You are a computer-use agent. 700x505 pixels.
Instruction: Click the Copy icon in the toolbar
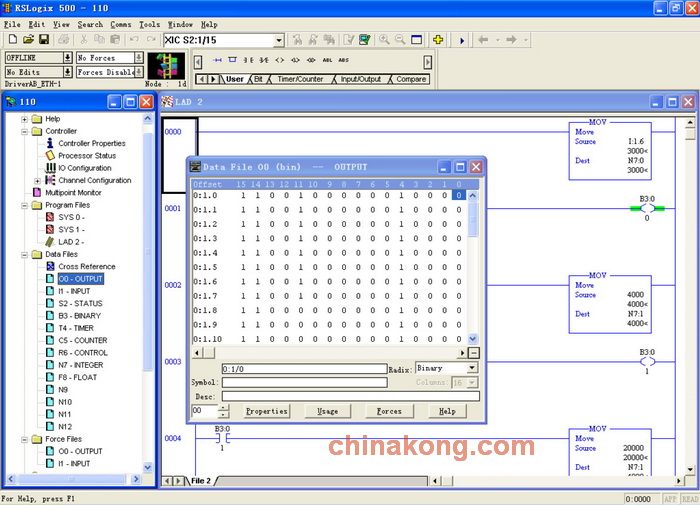point(99,40)
